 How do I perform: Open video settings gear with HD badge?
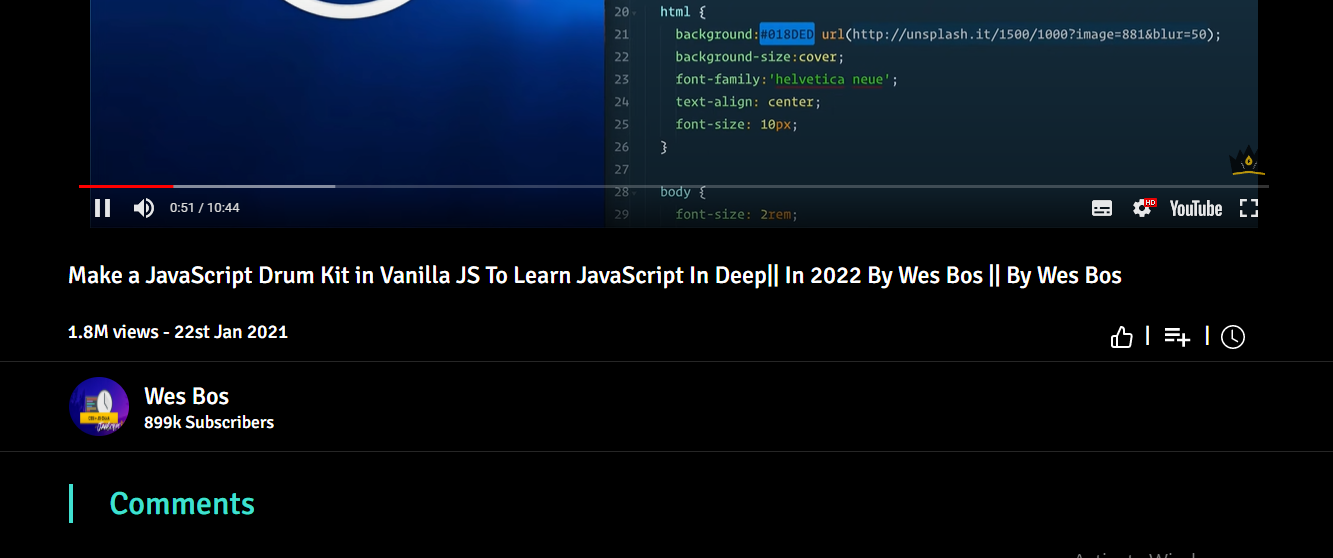coord(1143,208)
